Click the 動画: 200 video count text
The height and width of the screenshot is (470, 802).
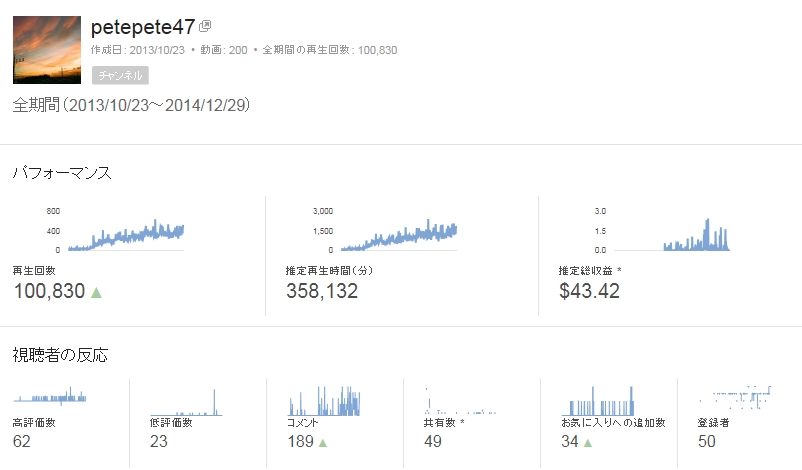pyautogui.click(x=224, y=50)
